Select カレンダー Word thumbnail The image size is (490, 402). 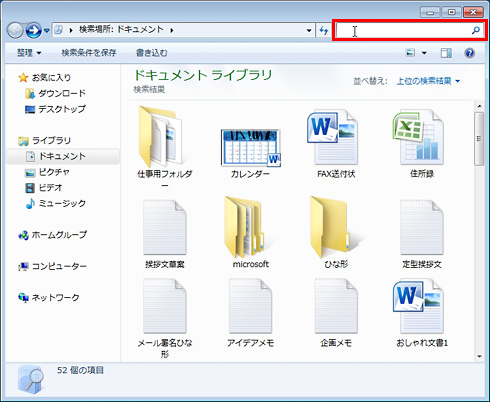(x=250, y=148)
